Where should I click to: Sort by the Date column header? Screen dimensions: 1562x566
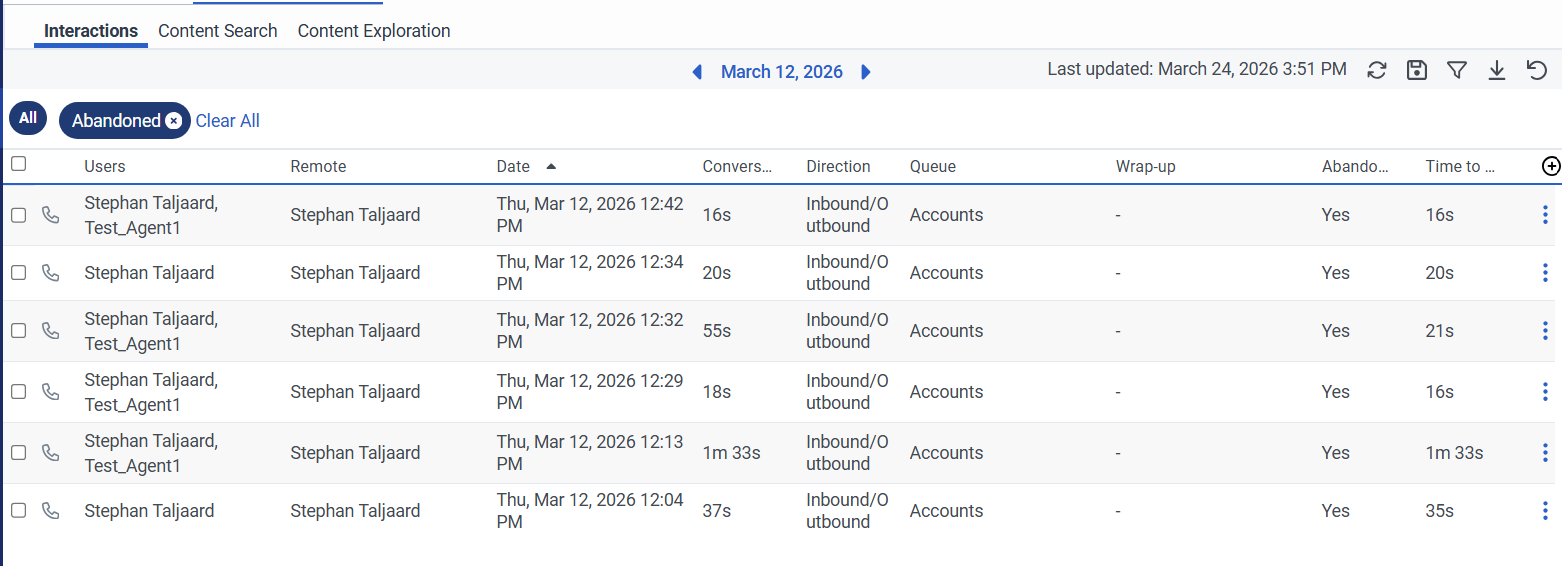(513, 167)
